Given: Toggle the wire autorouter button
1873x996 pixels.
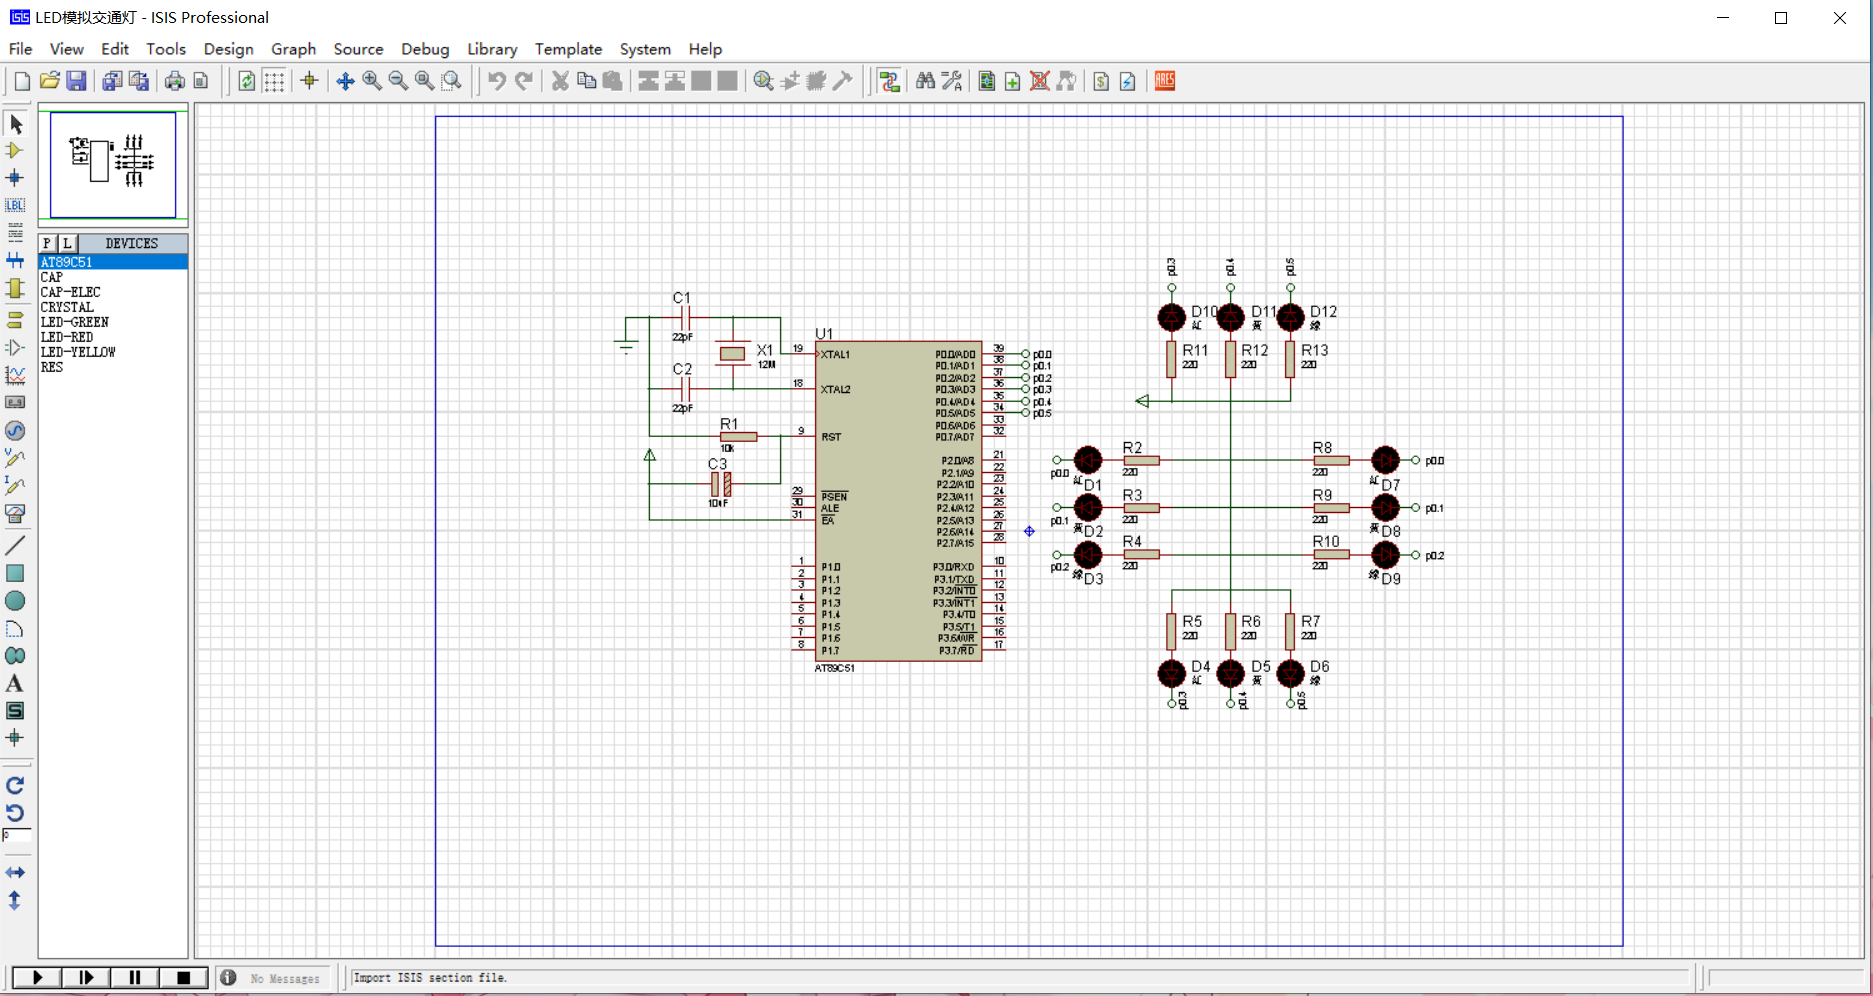Looking at the screenshot, I should 890,81.
